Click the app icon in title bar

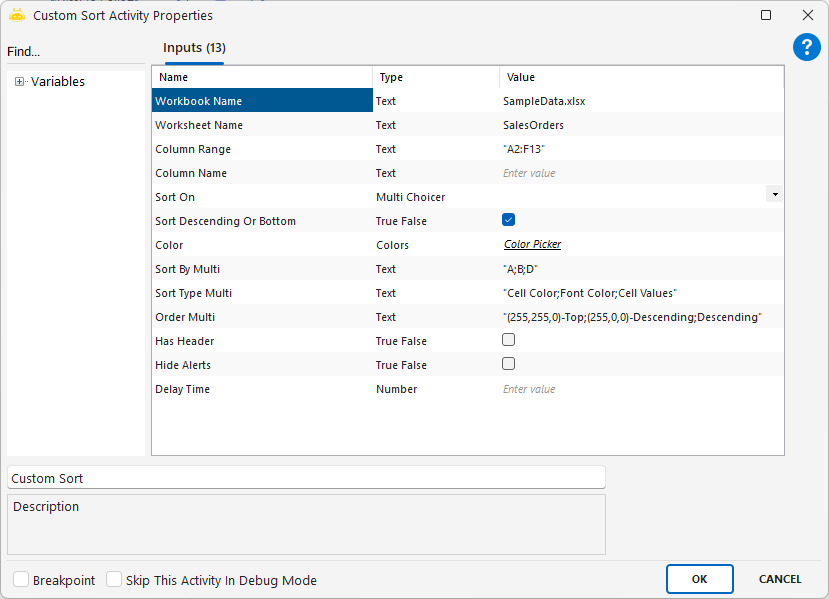pyautogui.click(x=16, y=15)
